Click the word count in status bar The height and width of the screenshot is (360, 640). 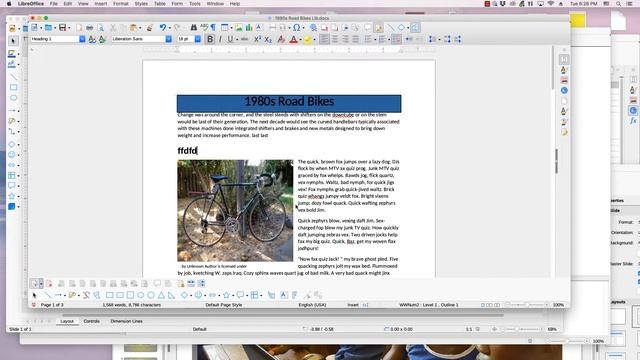coord(132,305)
